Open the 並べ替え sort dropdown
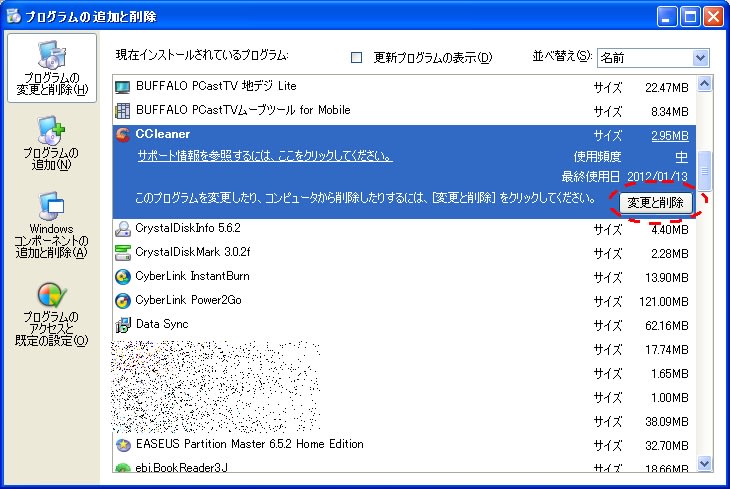Viewport: 730px width, 489px height. click(653, 58)
